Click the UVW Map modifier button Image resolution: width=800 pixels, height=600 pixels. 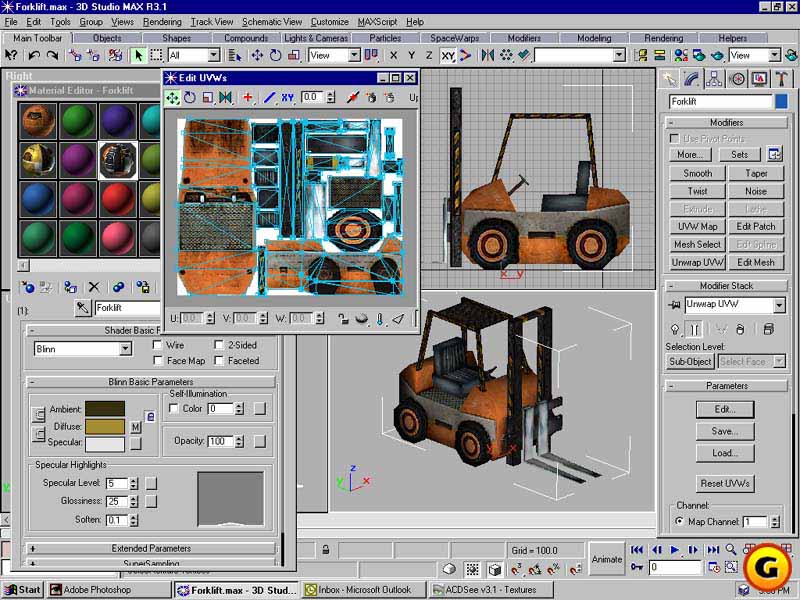[x=697, y=227]
